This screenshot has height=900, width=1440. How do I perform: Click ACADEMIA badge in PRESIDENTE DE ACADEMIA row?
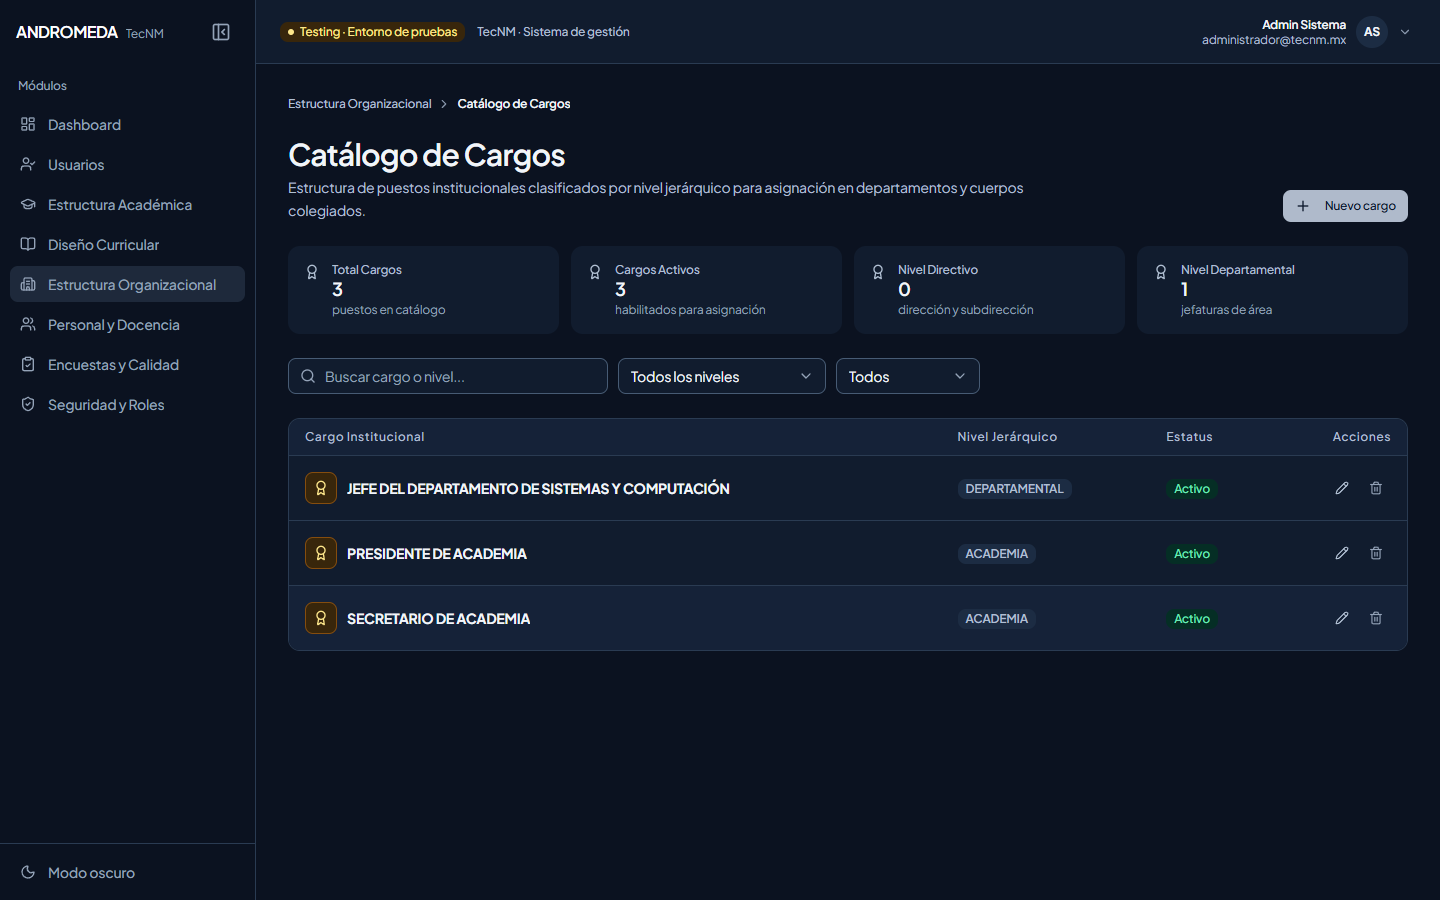[x=996, y=554]
